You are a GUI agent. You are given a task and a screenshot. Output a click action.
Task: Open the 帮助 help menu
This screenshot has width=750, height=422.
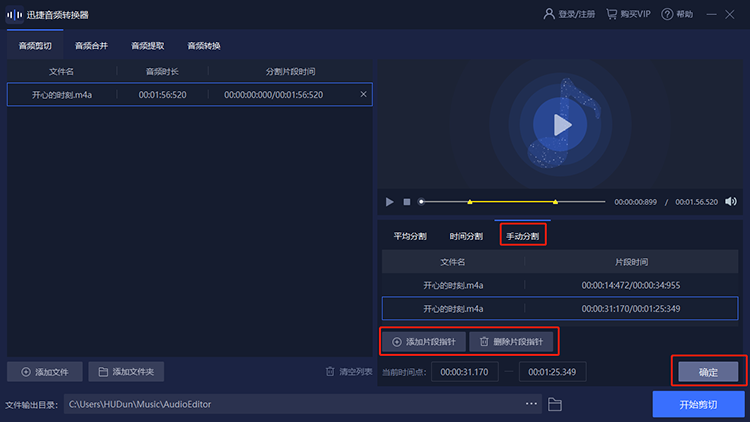pyautogui.click(x=677, y=14)
